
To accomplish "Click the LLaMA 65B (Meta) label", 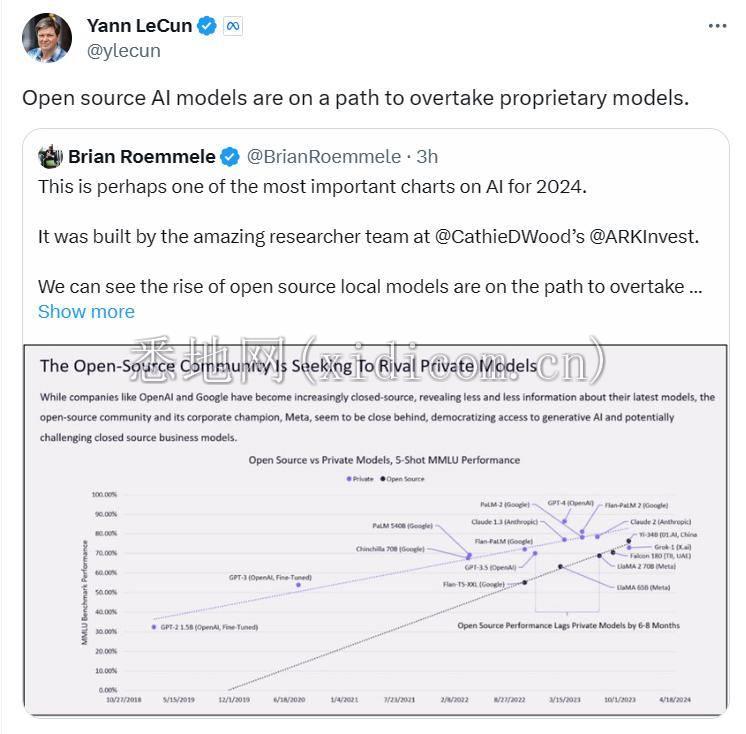I will click(x=643, y=587).
